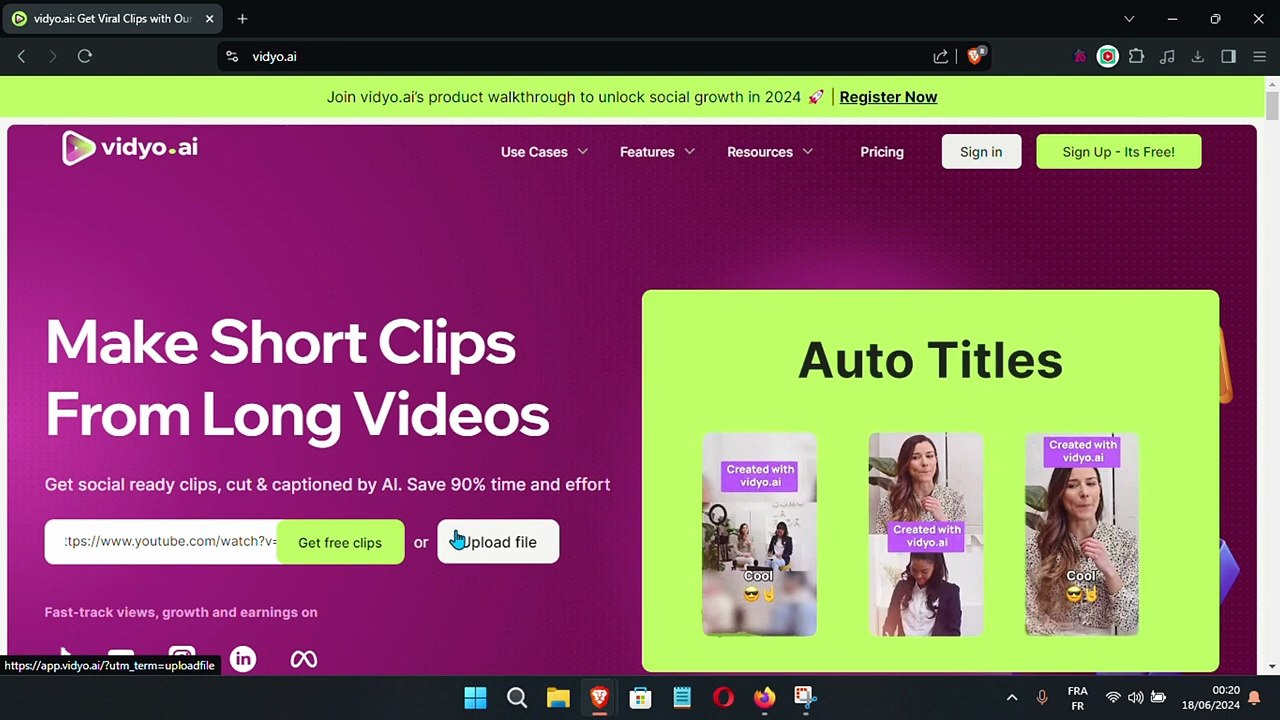The height and width of the screenshot is (720, 1280).
Task: Open Windows Start menu
Action: 476,697
